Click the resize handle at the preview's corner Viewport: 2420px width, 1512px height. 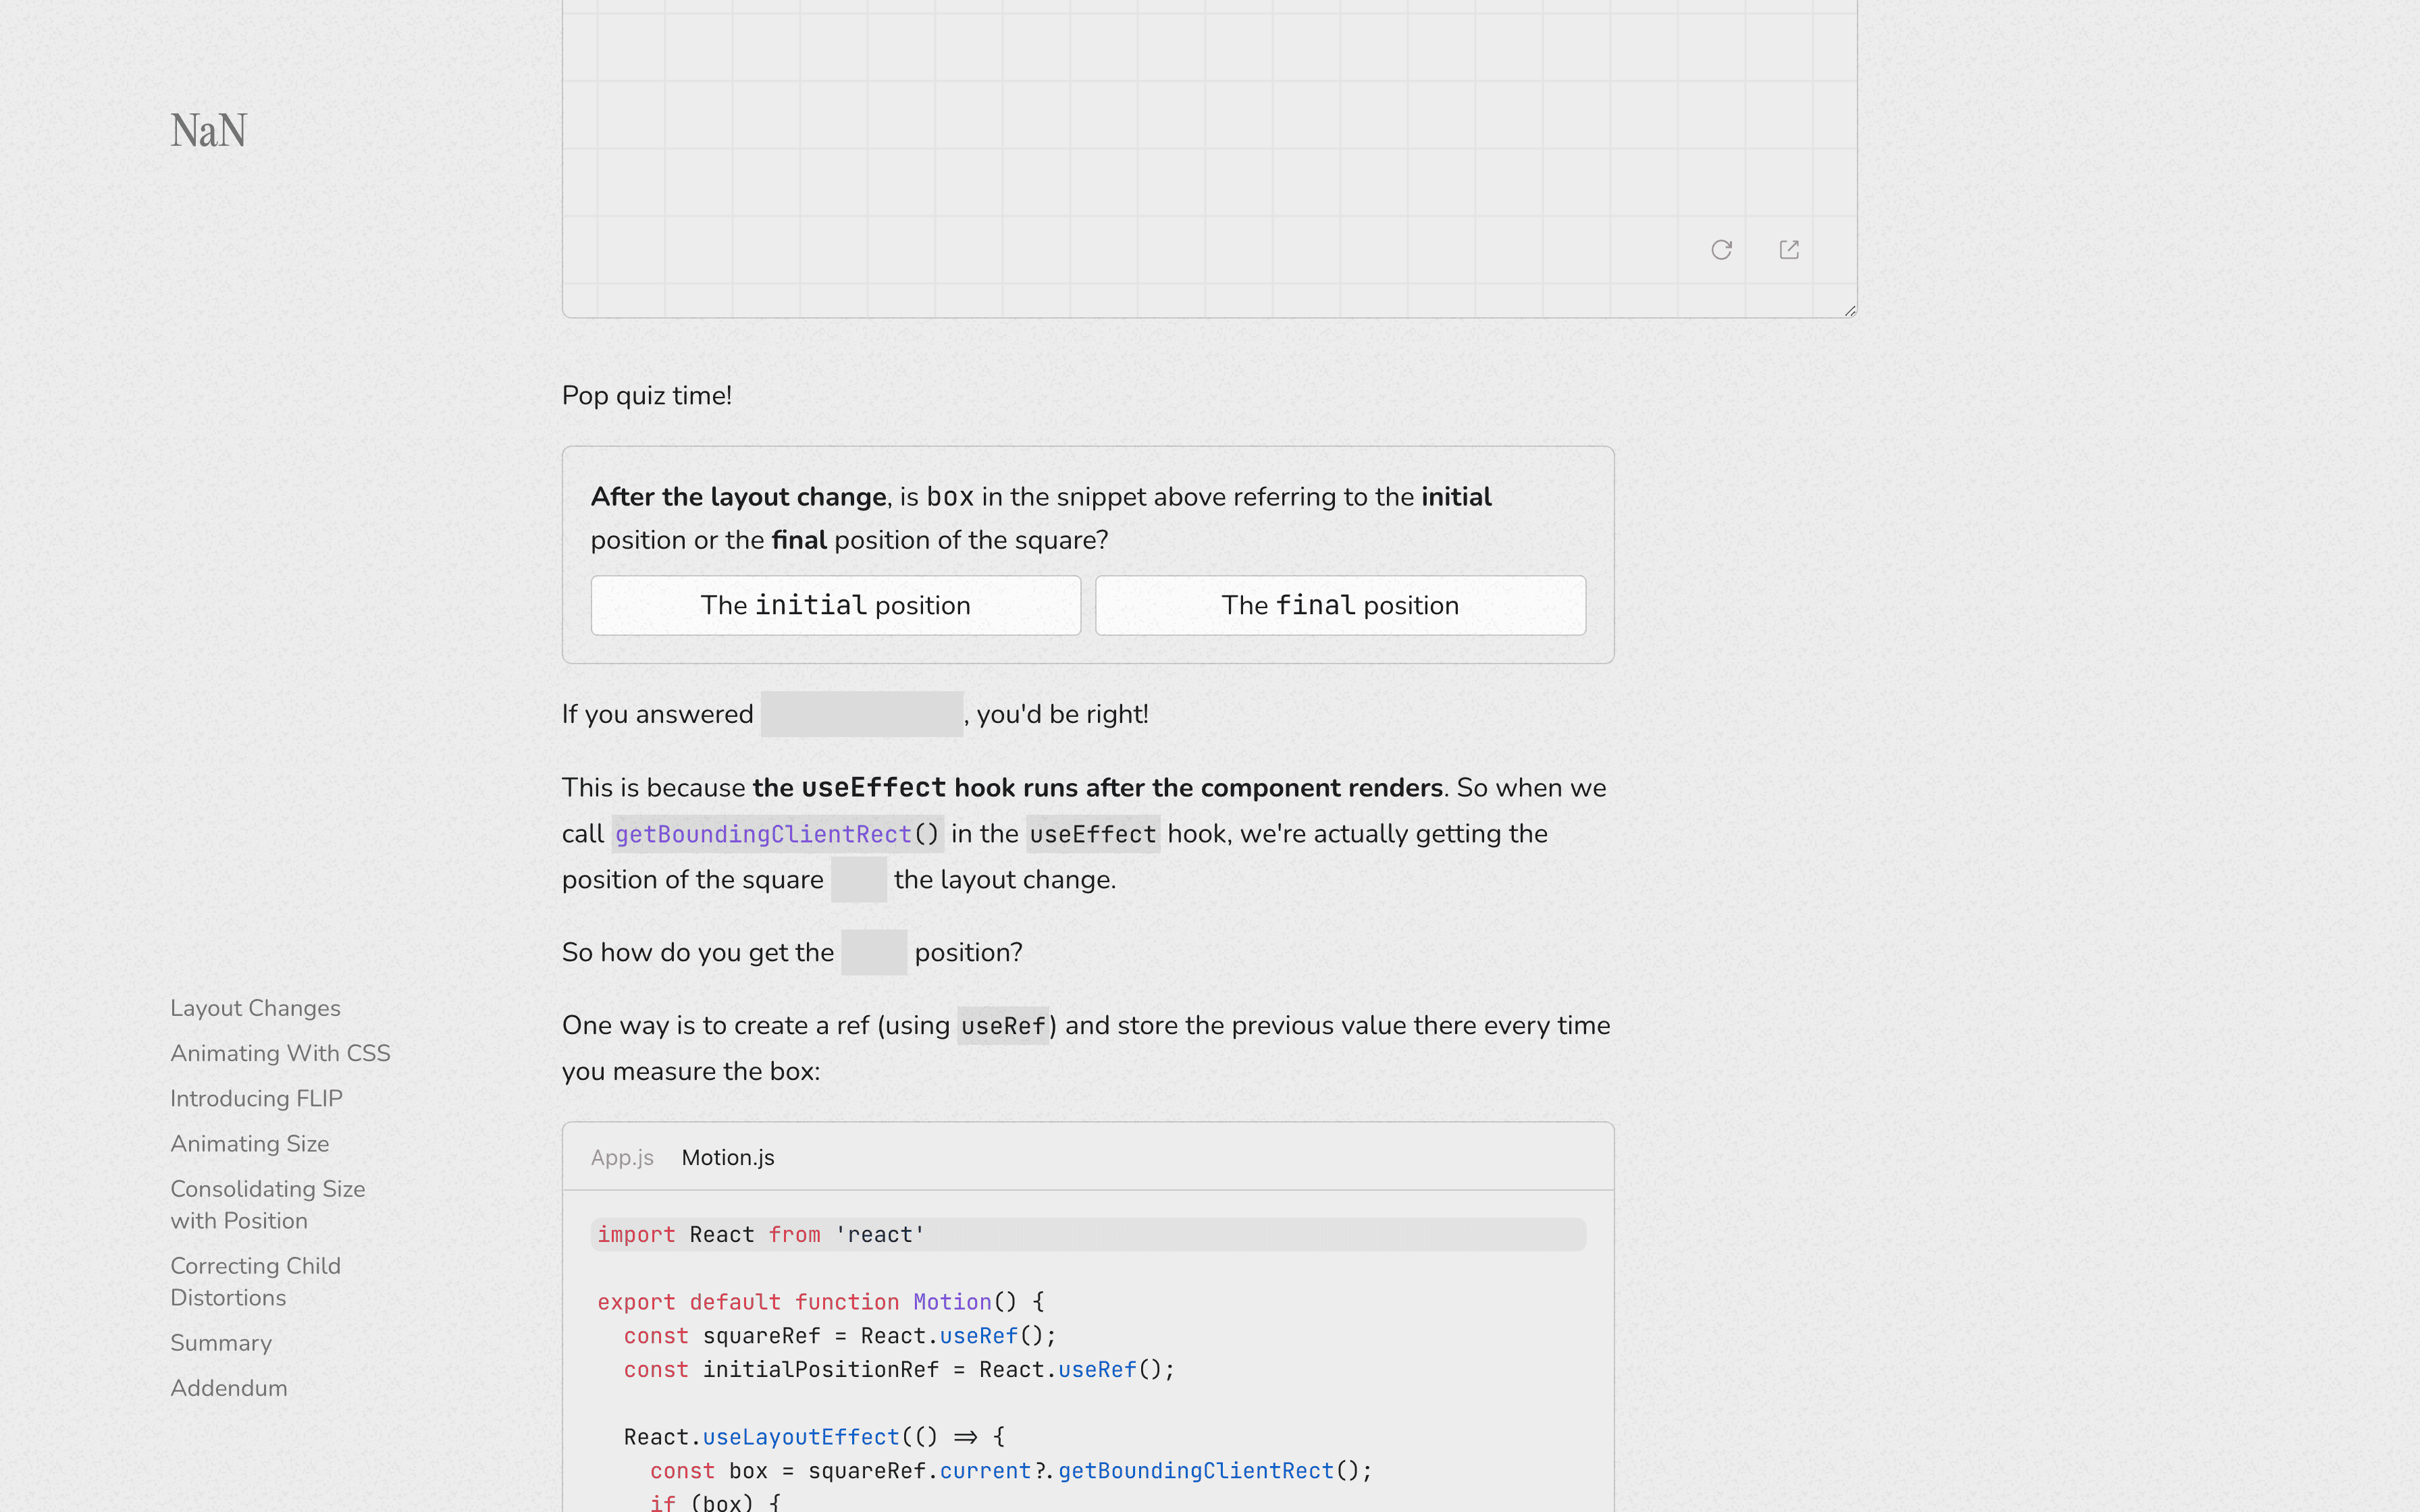tap(1849, 311)
